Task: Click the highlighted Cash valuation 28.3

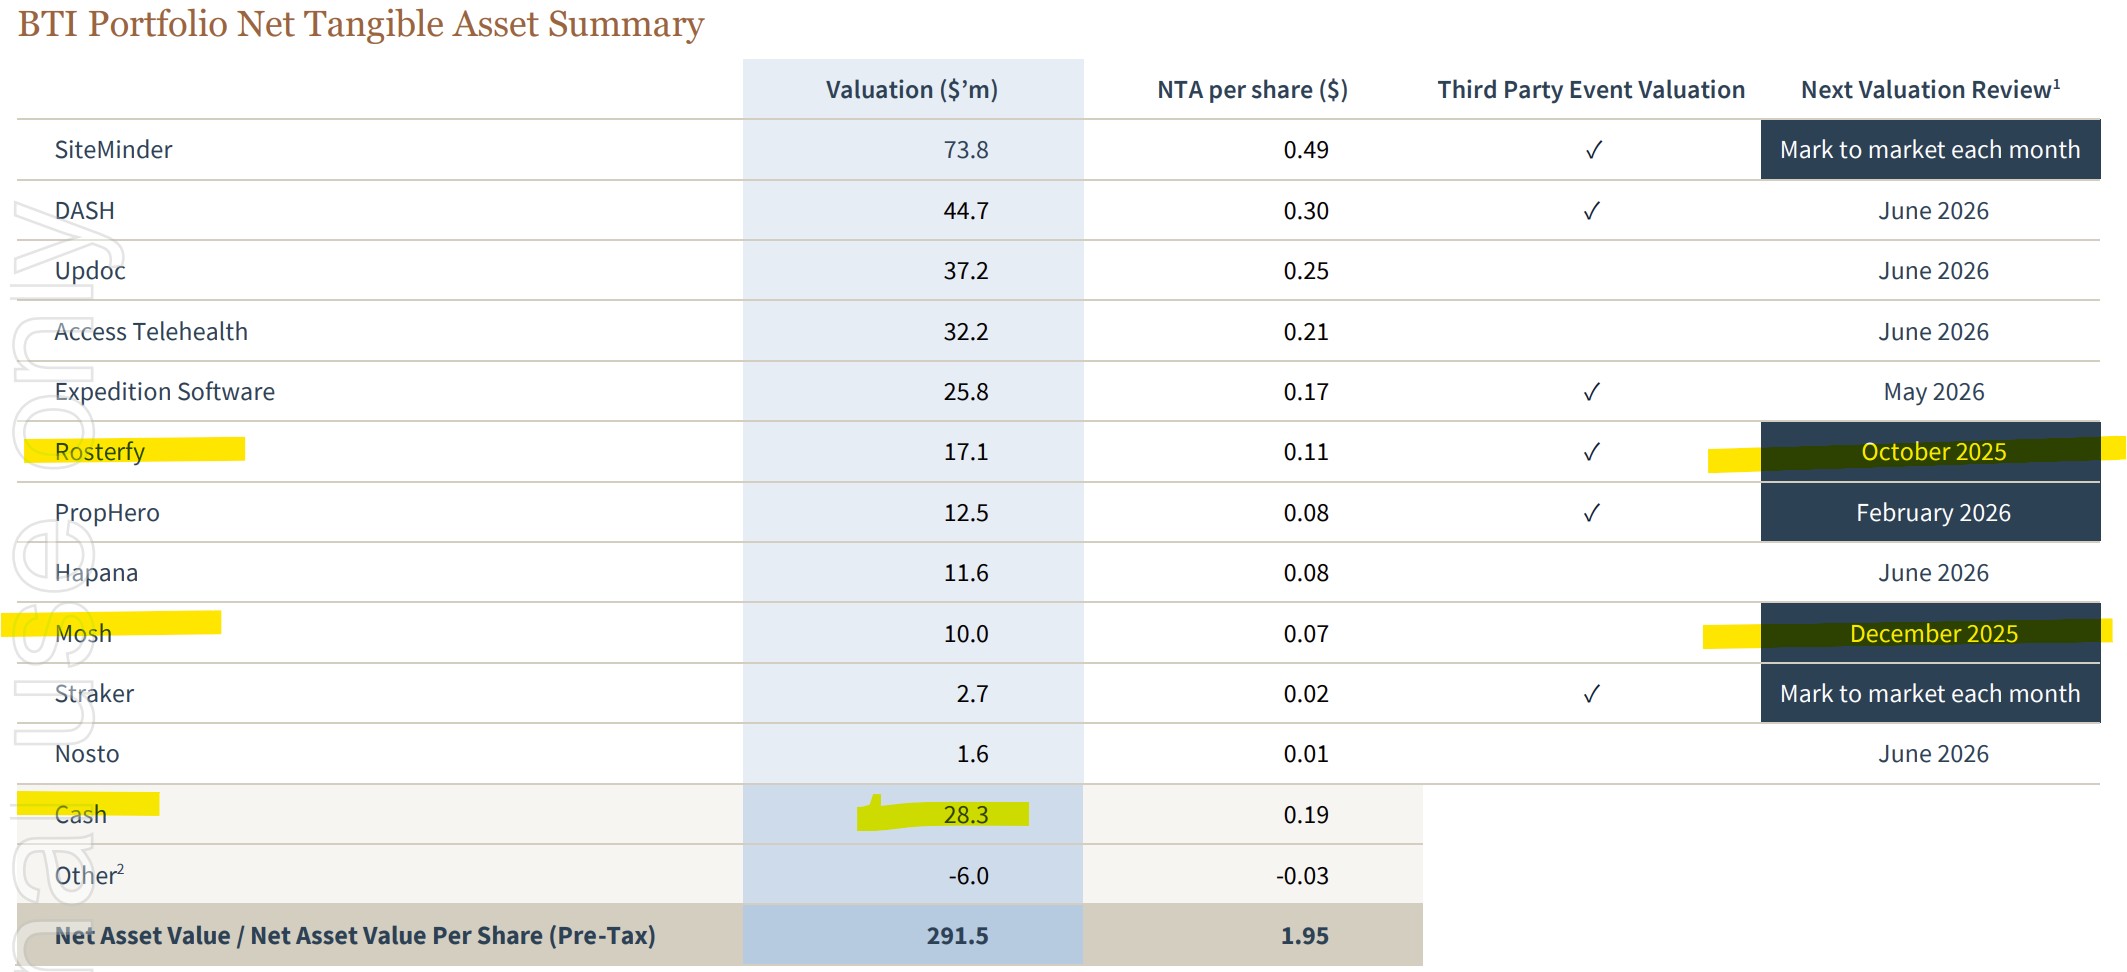Action: (965, 815)
